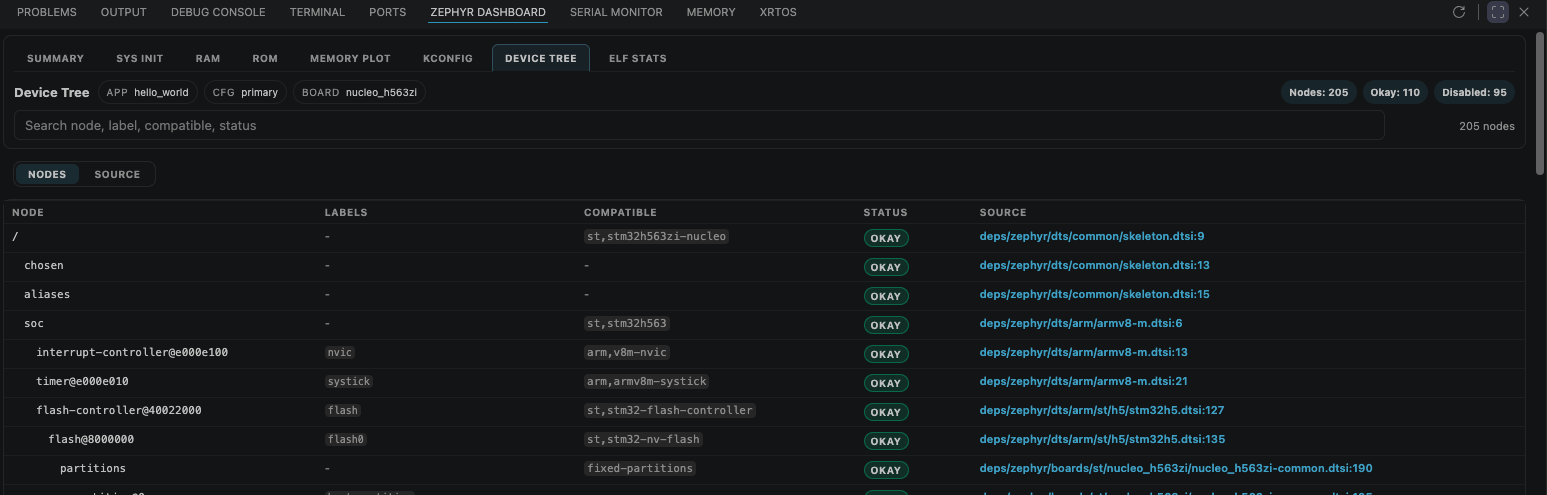Click the st,stm32h563zi-nucleo compatible chip
This screenshot has width=1547, height=495.
657,237
